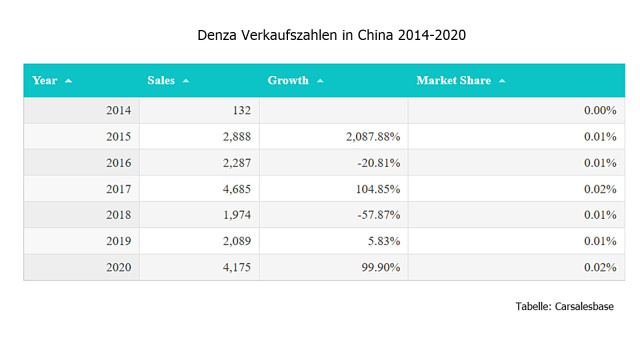Sort Market Share via its arrow icon

click(x=502, y=81)
